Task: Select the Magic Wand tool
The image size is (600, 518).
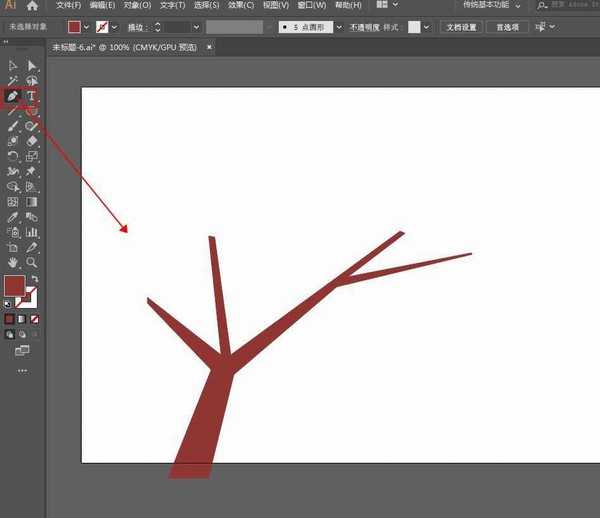Action: pyautogui.click(x=13, y=81)
